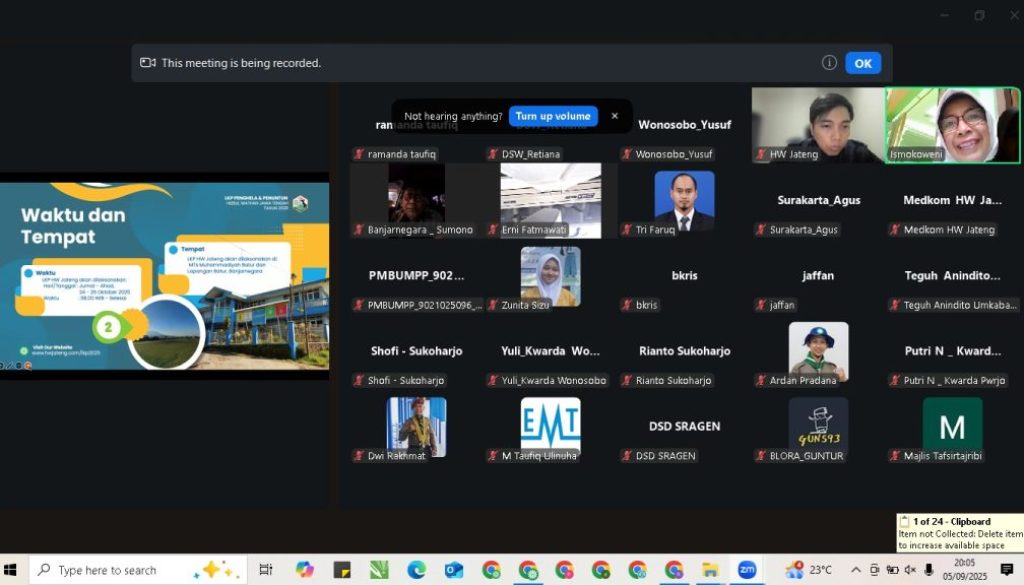Viewport: 1024px width, 585px height.
Task: Click the shared Waktu dan Tempat slide
Action: (164, 276)
